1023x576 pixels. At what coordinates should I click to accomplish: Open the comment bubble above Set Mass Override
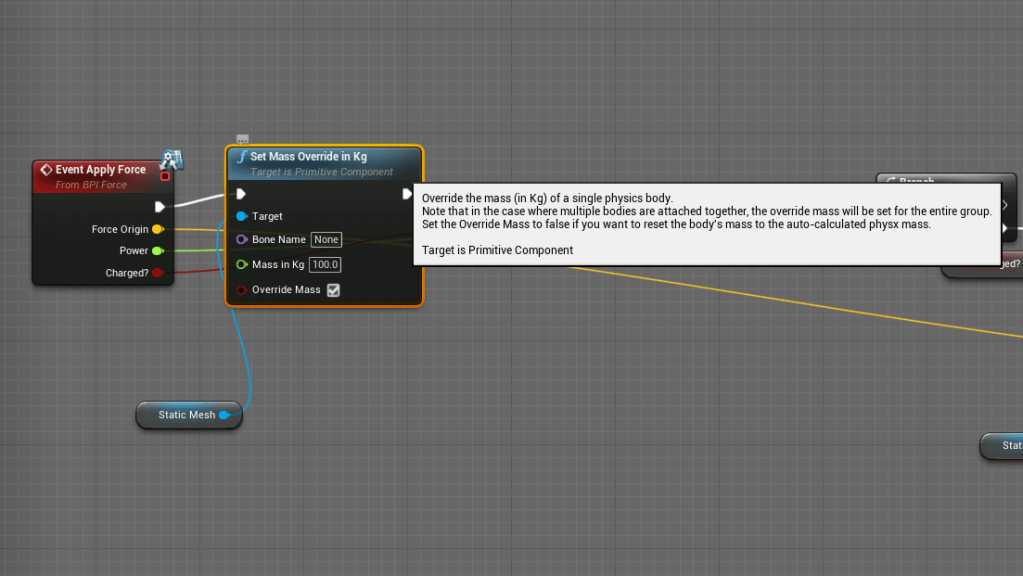click(x=242, y=140)
